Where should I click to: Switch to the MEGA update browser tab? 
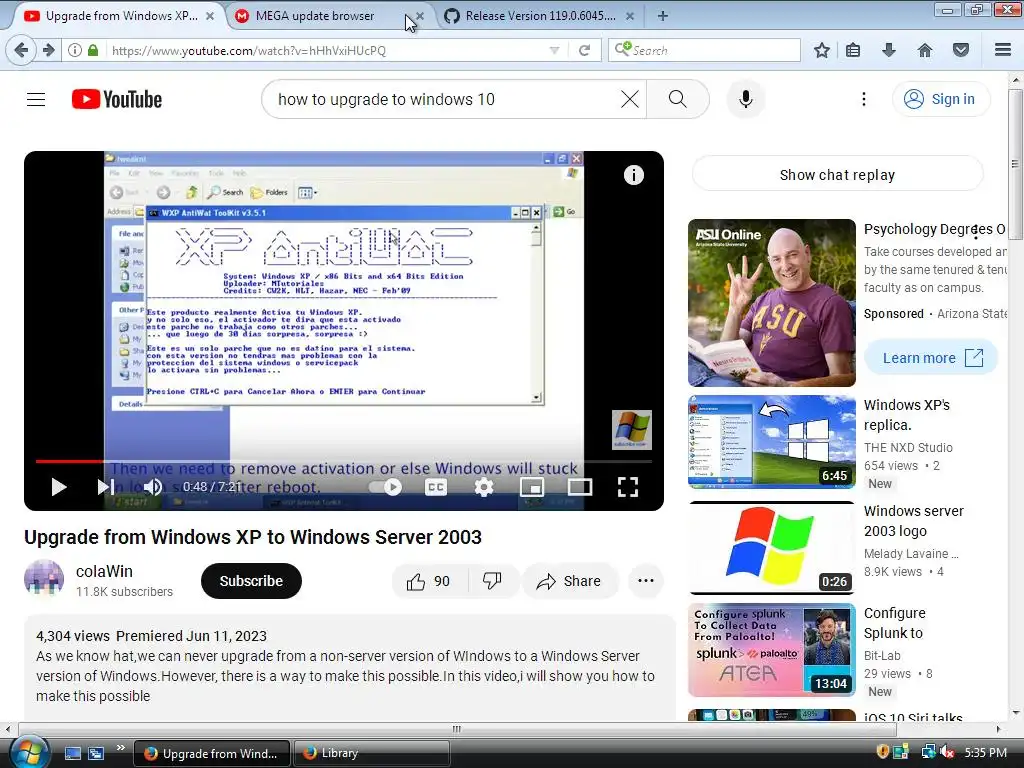tap(315, 16)
